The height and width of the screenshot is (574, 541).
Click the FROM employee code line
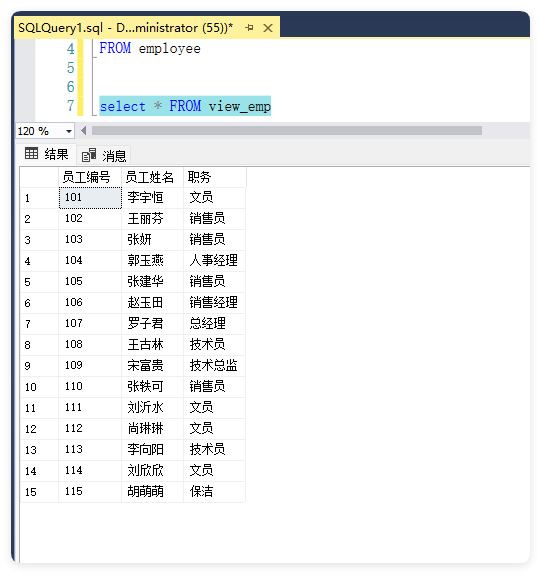(150, 48)
